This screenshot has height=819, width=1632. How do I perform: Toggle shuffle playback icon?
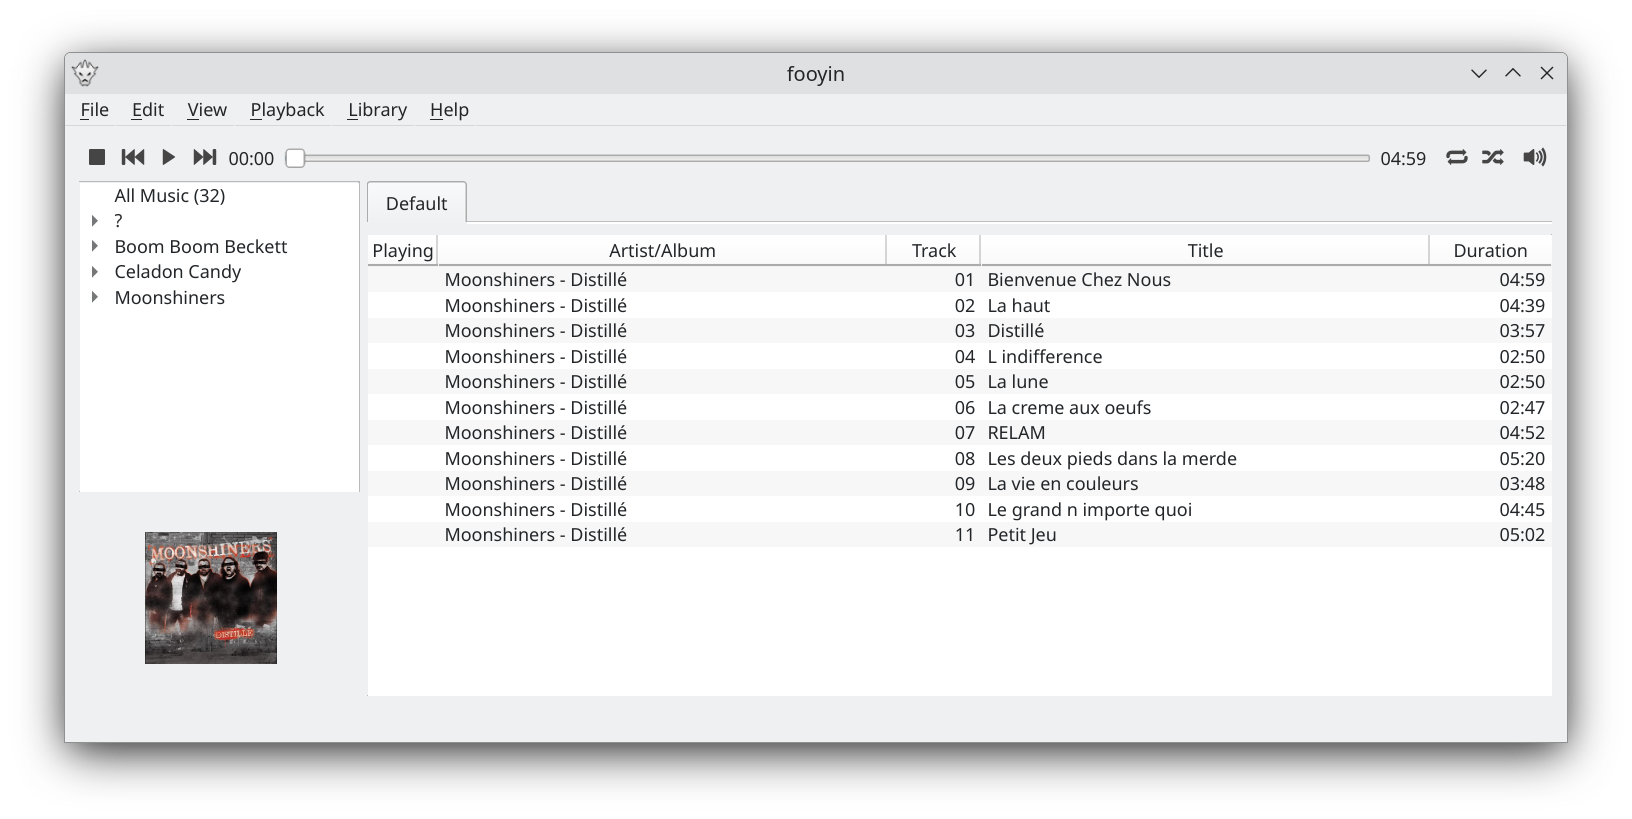click(1493, 157)
